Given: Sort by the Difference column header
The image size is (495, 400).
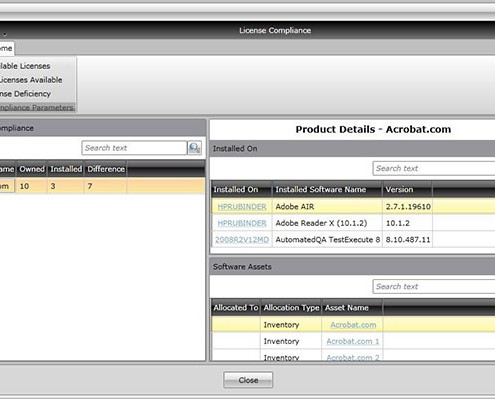Looking at the screenshot, I should click(x=106, y=169).
